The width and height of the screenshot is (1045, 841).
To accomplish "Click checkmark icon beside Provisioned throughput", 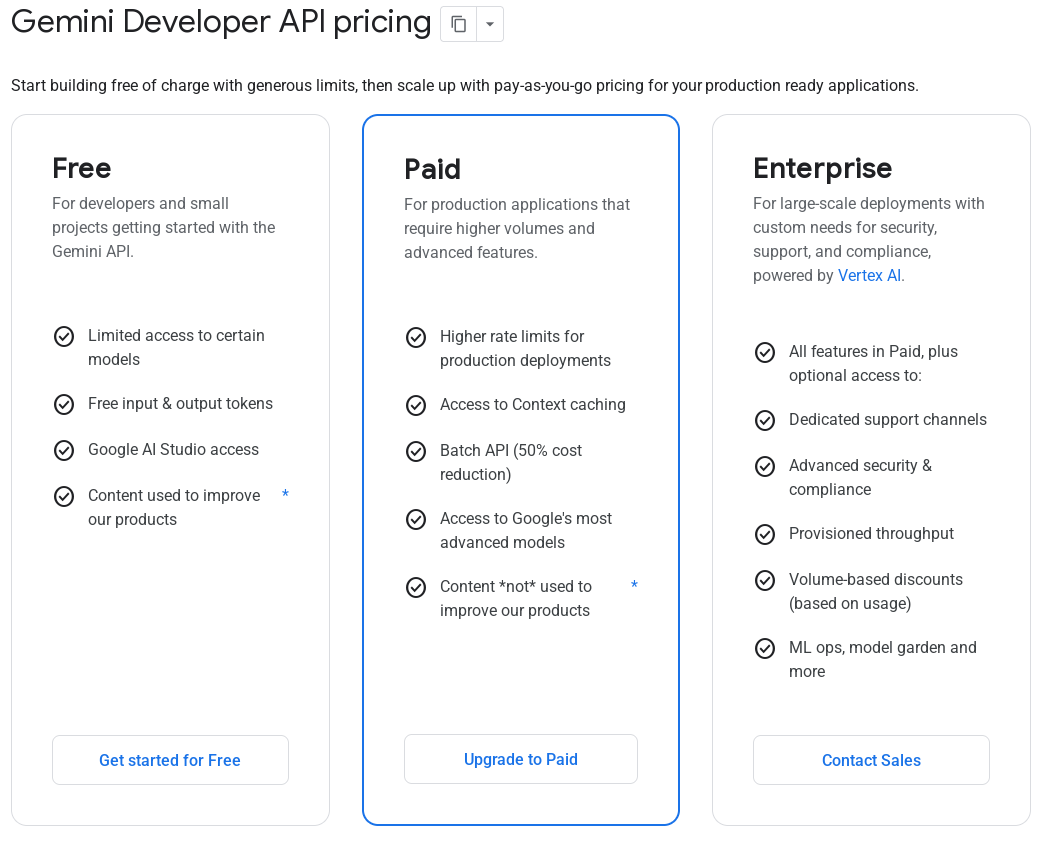I will click(x=765, y=534).
